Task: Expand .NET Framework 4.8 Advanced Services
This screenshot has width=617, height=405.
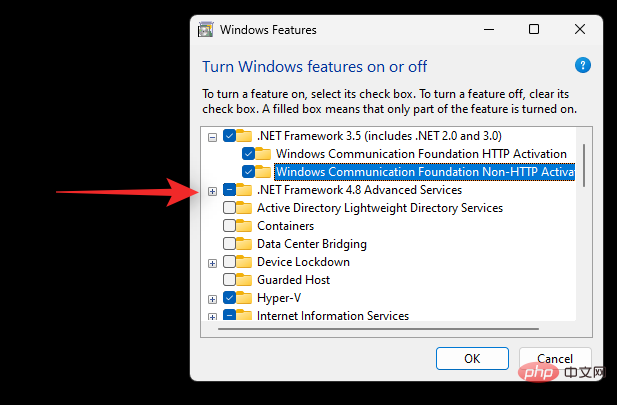Action: pos(212,190)
